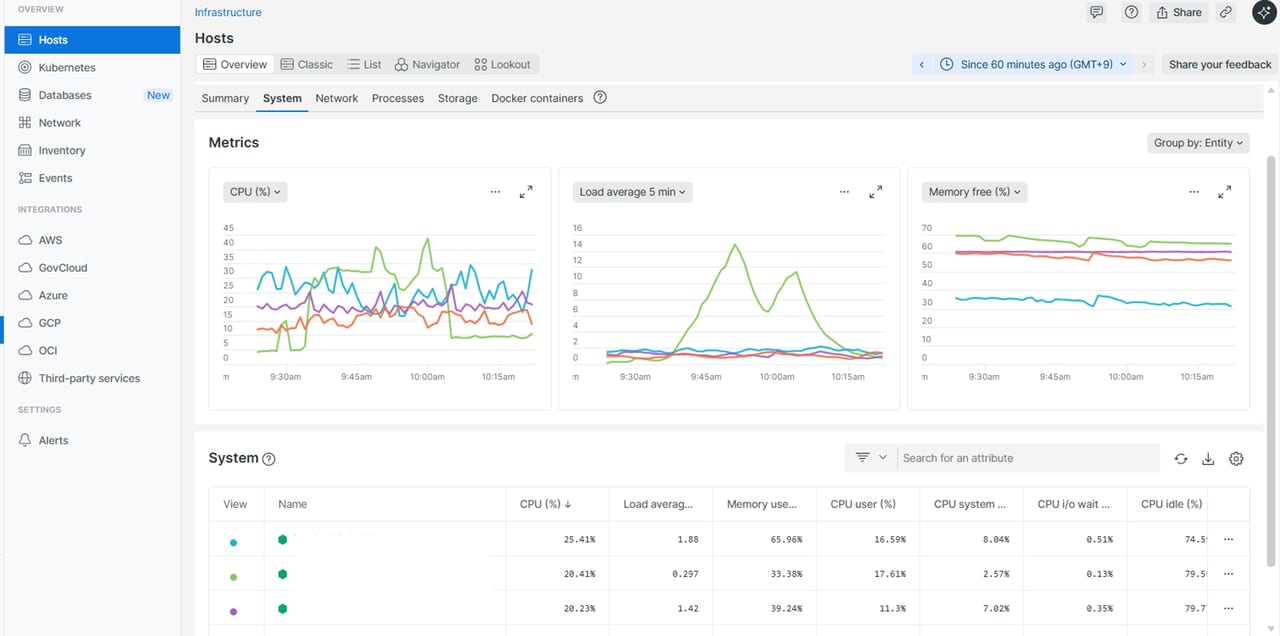Screen dimensions: 1280x636
Task: Open Kubernetes in the sidebar
Action: [x=67, y=68]
